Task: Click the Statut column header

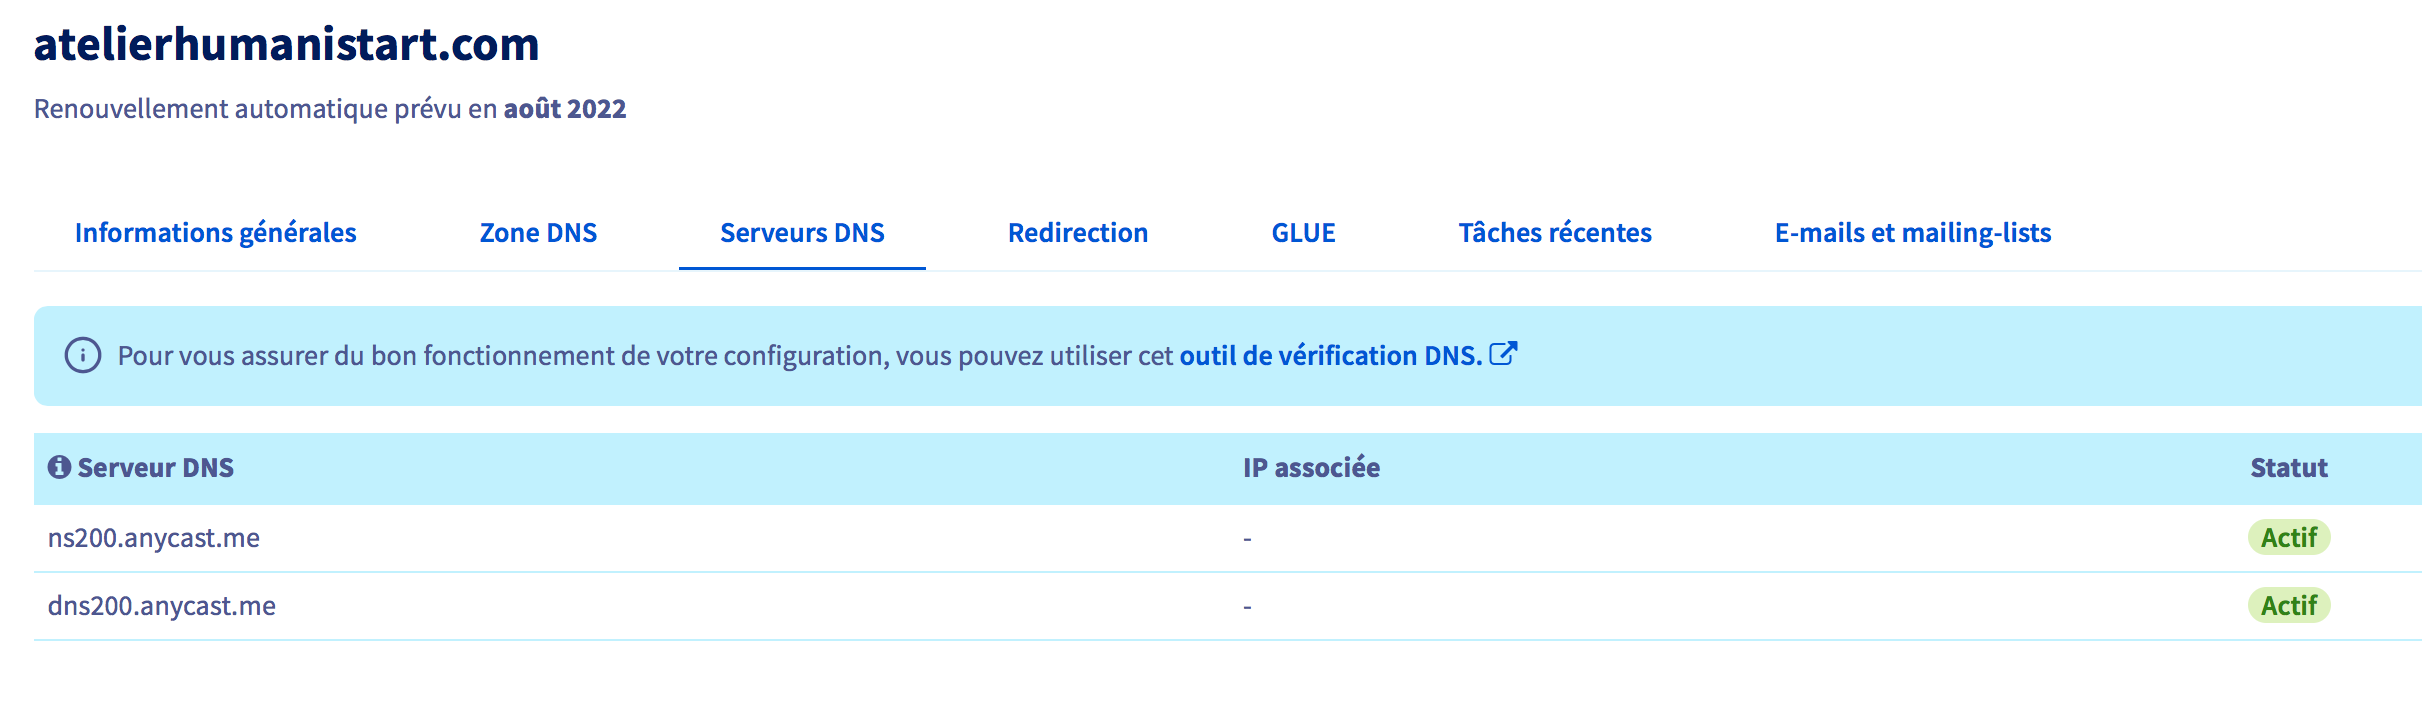Action: pos(2288,468)
